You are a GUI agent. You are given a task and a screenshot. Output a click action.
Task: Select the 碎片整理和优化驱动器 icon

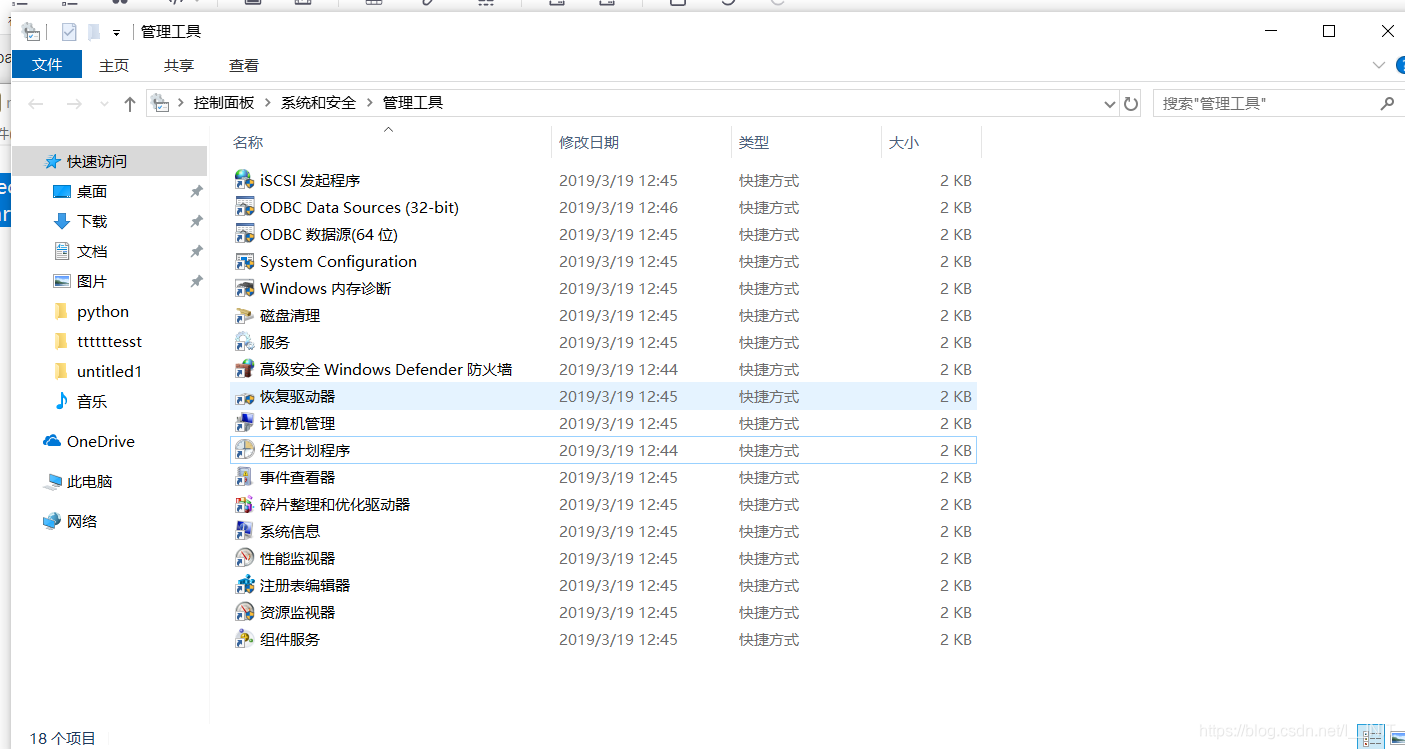tap(244, 504)
